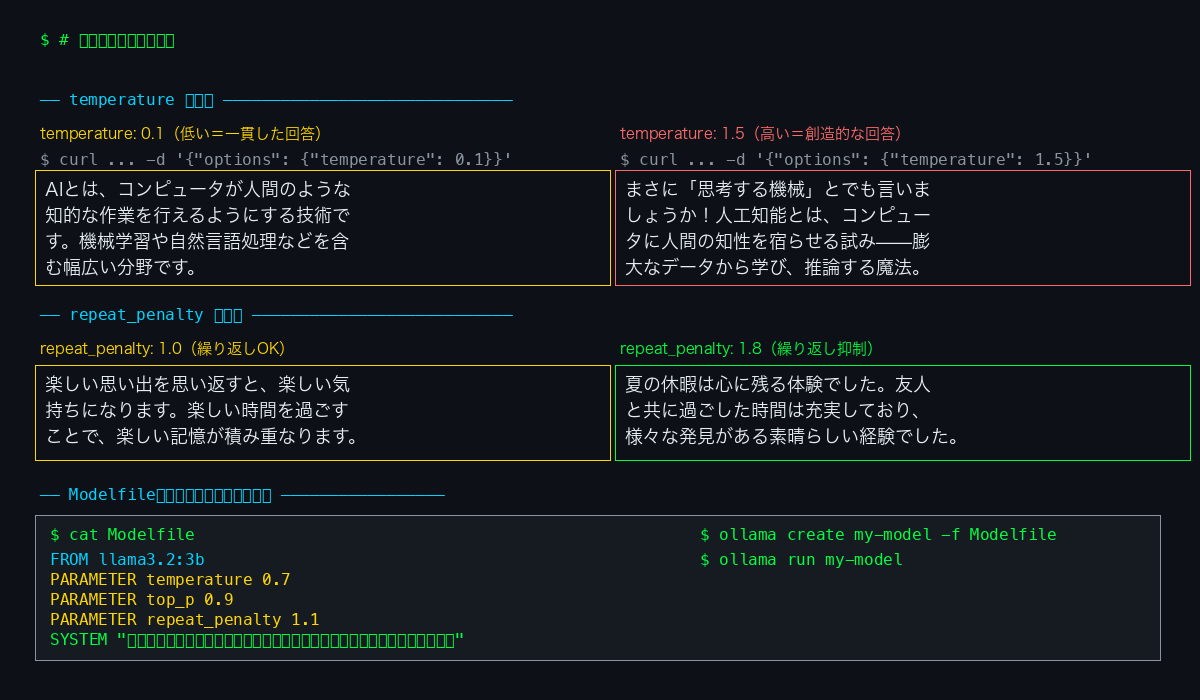Image resolution: width=1200 pixels, height=700 pixels.
Task: Click line '知的な作業を行えるようにする技術で'
Action: point(198,215)
